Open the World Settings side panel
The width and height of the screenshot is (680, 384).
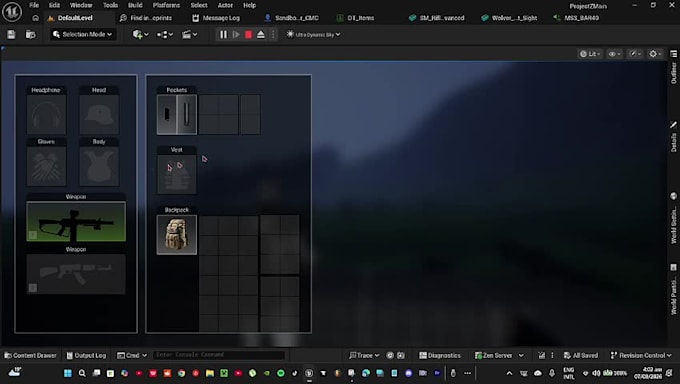tap(673, 218)
